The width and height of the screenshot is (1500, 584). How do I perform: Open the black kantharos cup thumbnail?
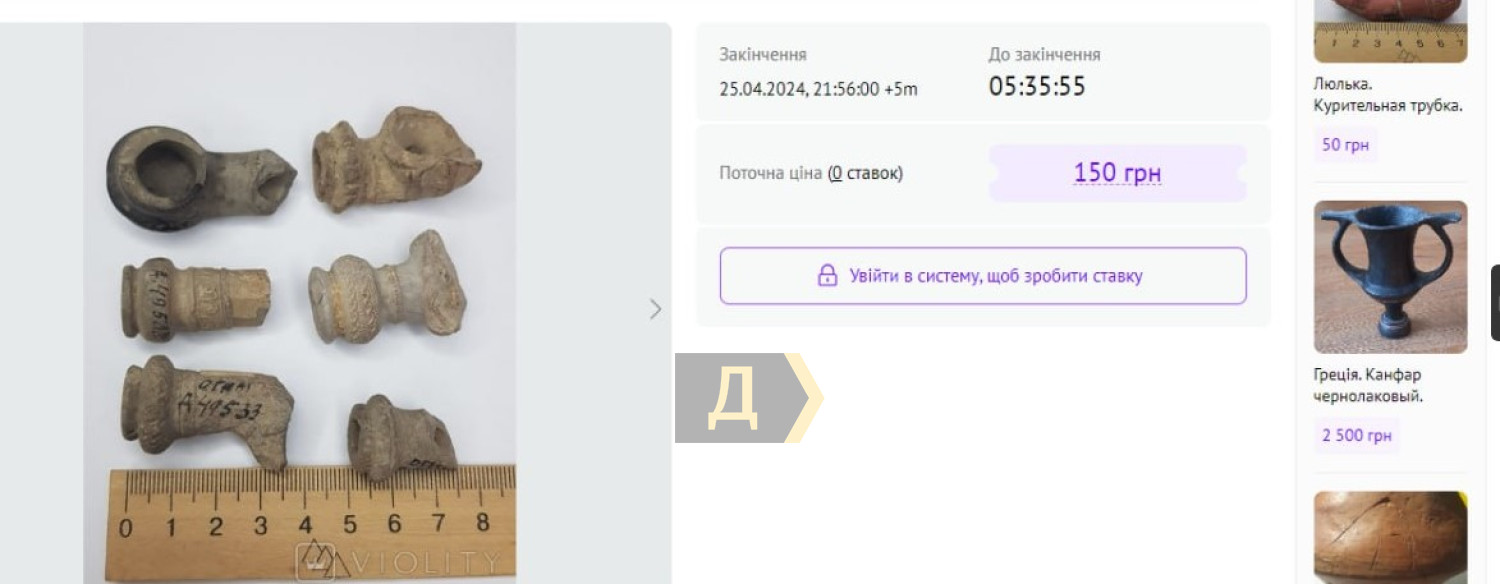point(1390,277)
